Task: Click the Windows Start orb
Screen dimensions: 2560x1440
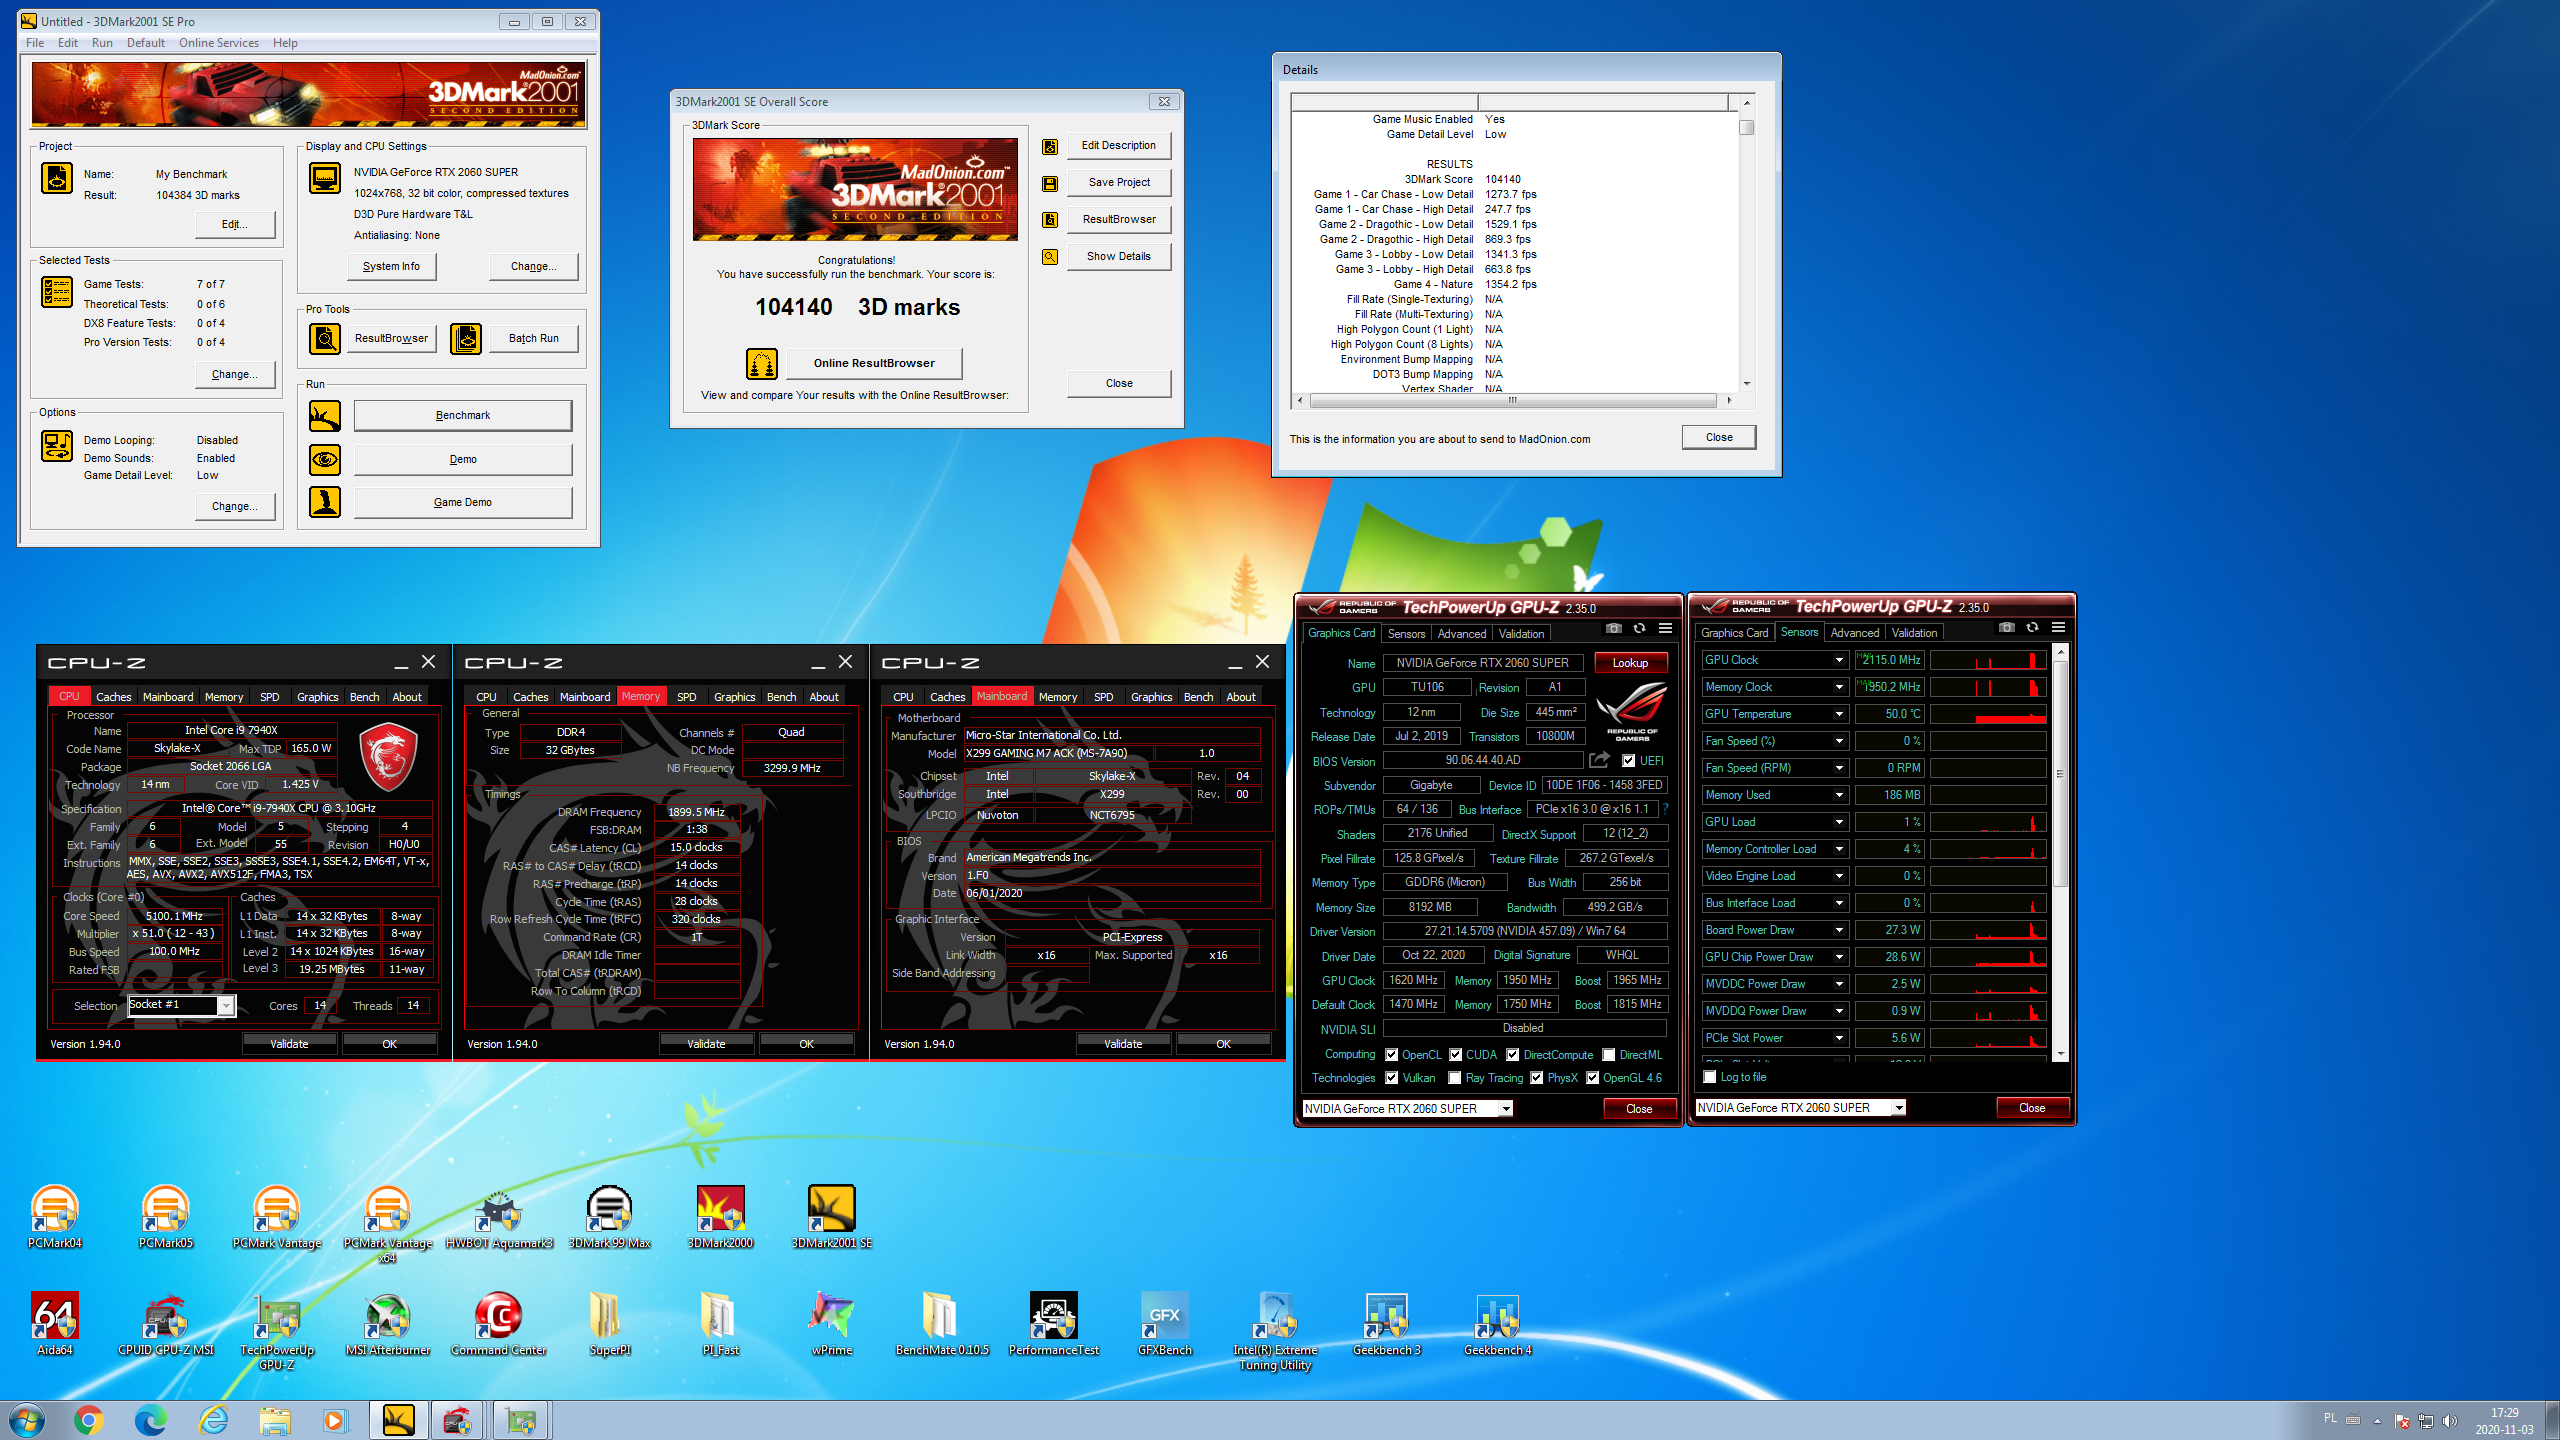Action: tap(26, 1420)
